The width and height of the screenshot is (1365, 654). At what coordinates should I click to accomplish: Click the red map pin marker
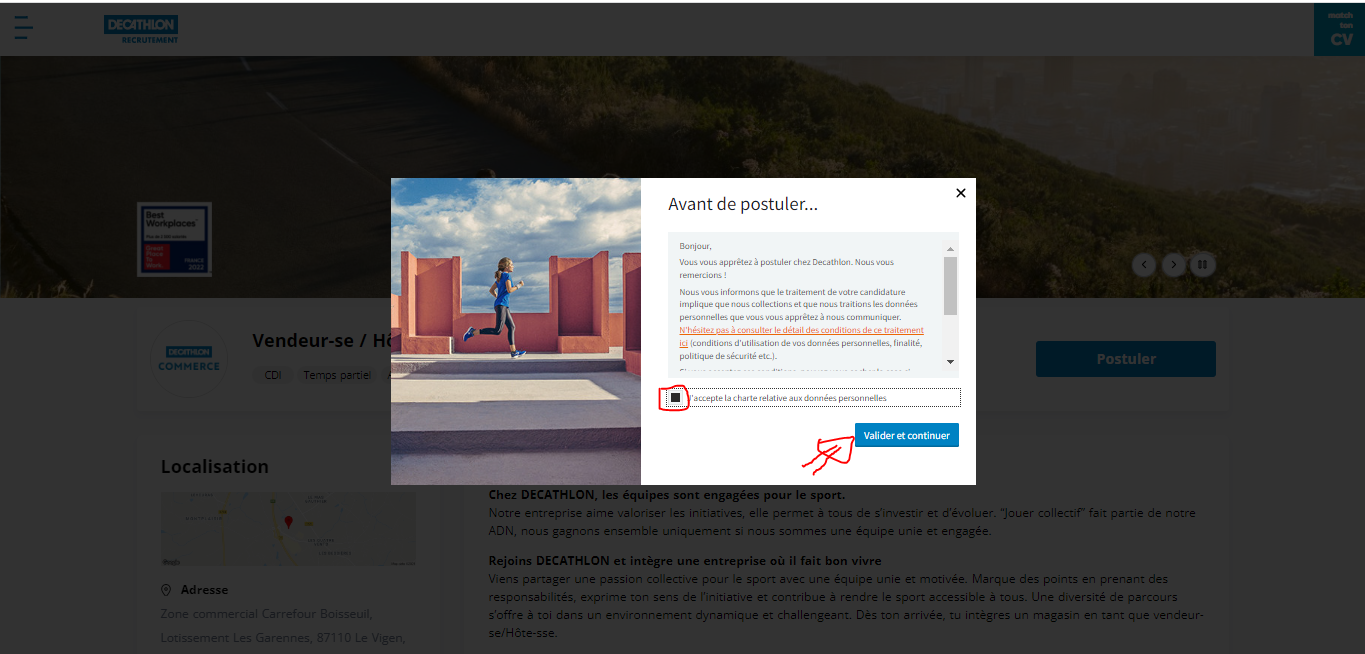[289, 522]
